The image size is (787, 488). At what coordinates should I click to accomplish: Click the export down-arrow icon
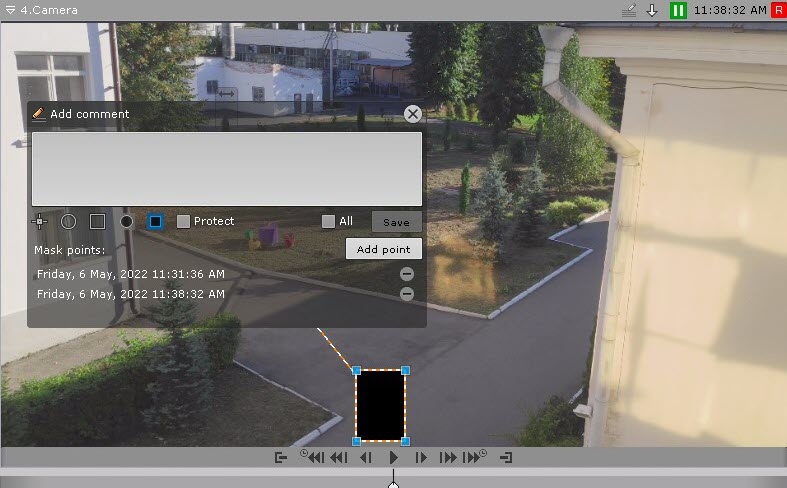652,10
